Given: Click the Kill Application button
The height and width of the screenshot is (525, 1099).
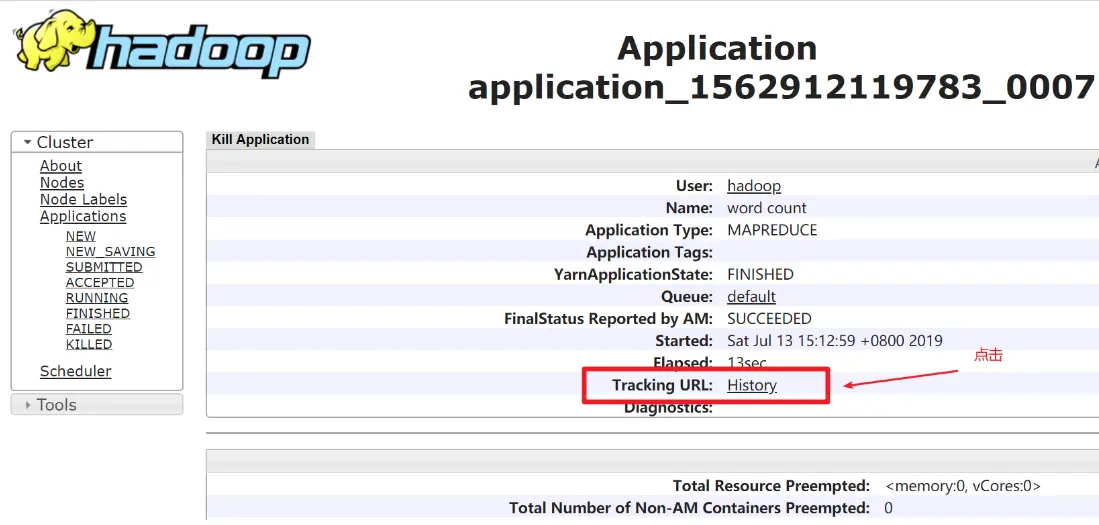Looking at the screenshot, I should [x=260, y=139].
